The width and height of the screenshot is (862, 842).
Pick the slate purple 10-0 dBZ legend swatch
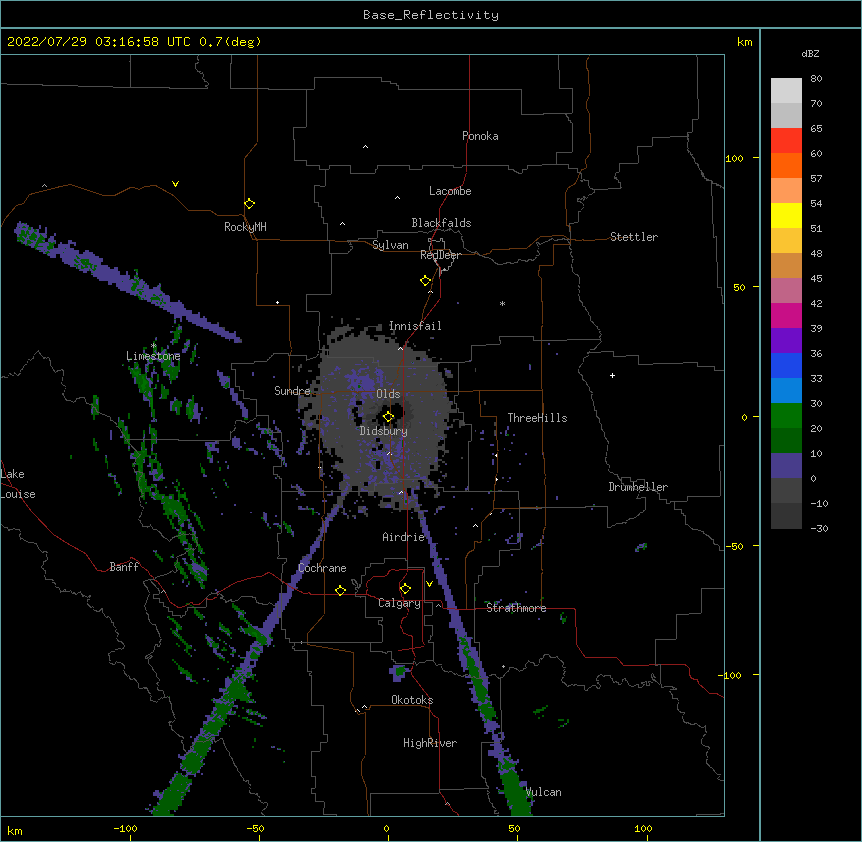[786, 466]
